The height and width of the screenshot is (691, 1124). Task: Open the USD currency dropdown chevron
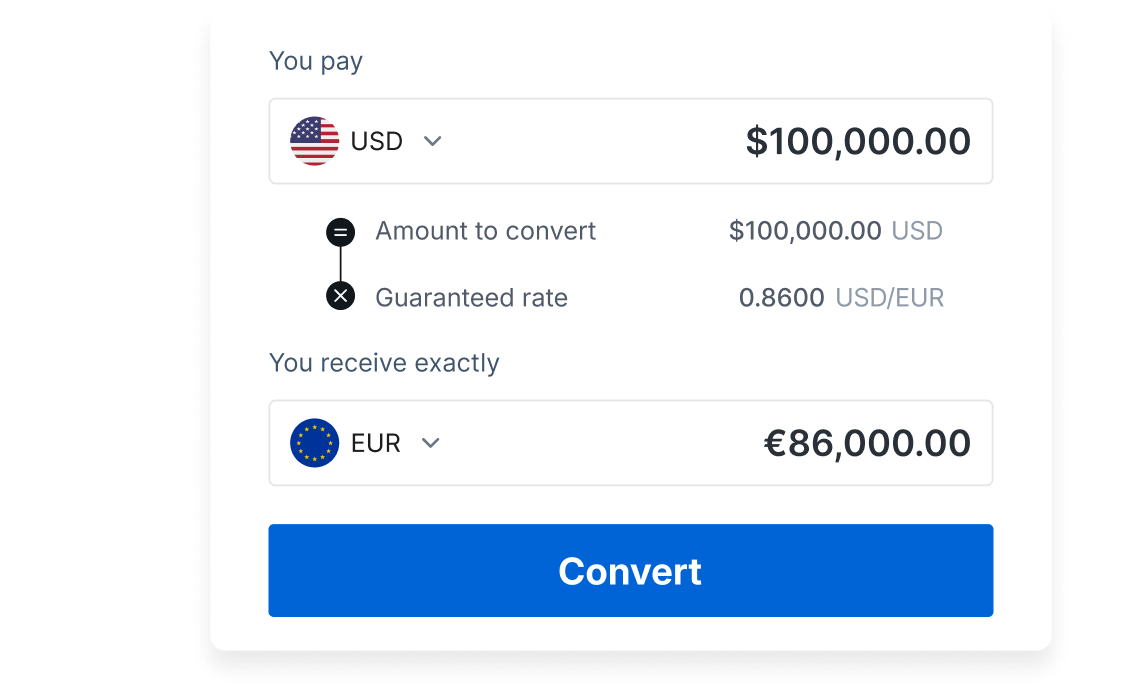432,141
